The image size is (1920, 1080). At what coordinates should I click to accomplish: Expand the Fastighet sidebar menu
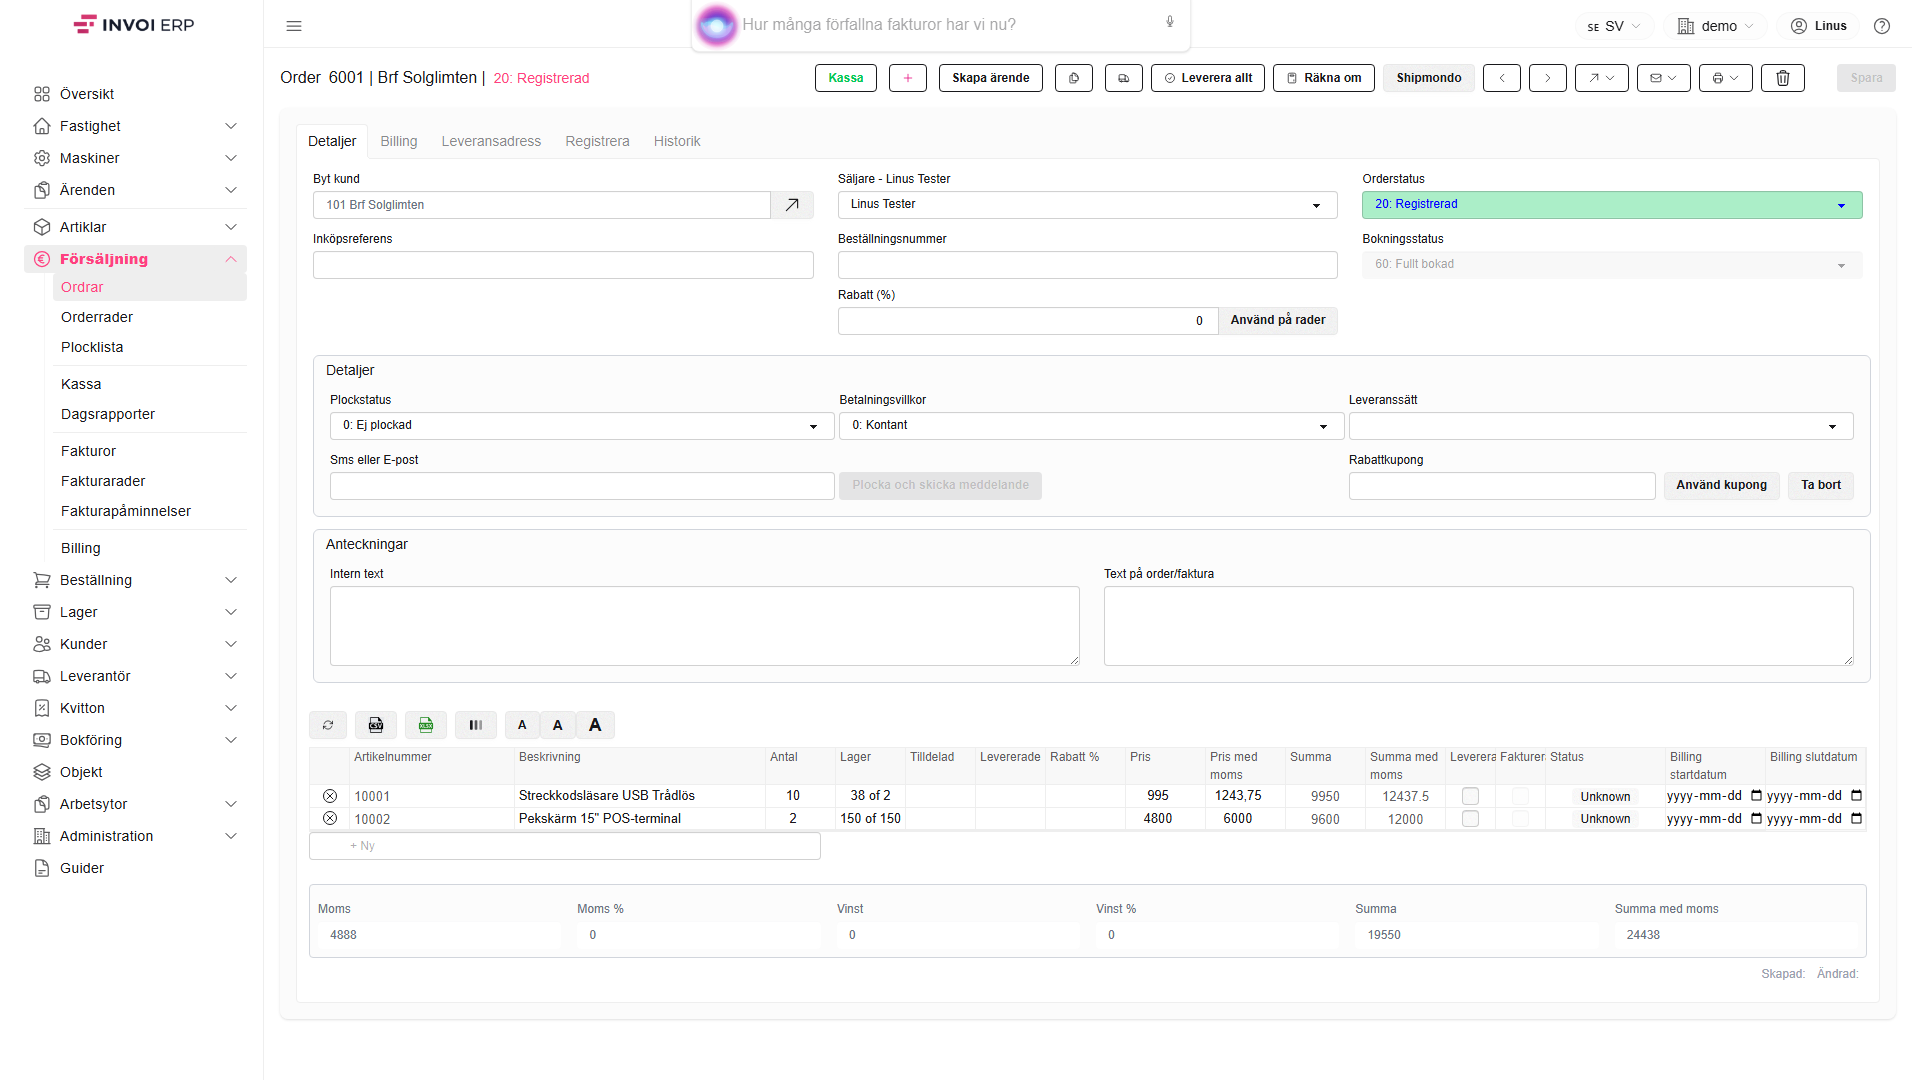click(135, 126)
